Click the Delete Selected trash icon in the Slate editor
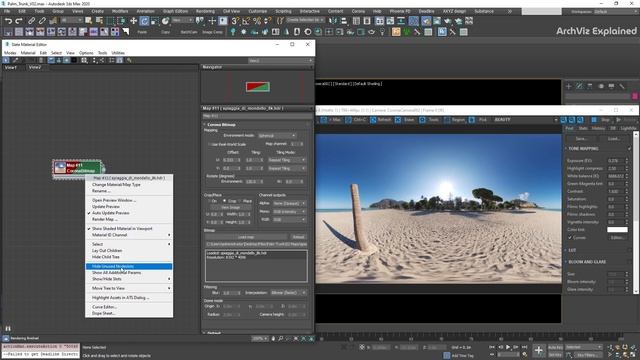This screenshot has width=640, height=360. tap(41, 60)
